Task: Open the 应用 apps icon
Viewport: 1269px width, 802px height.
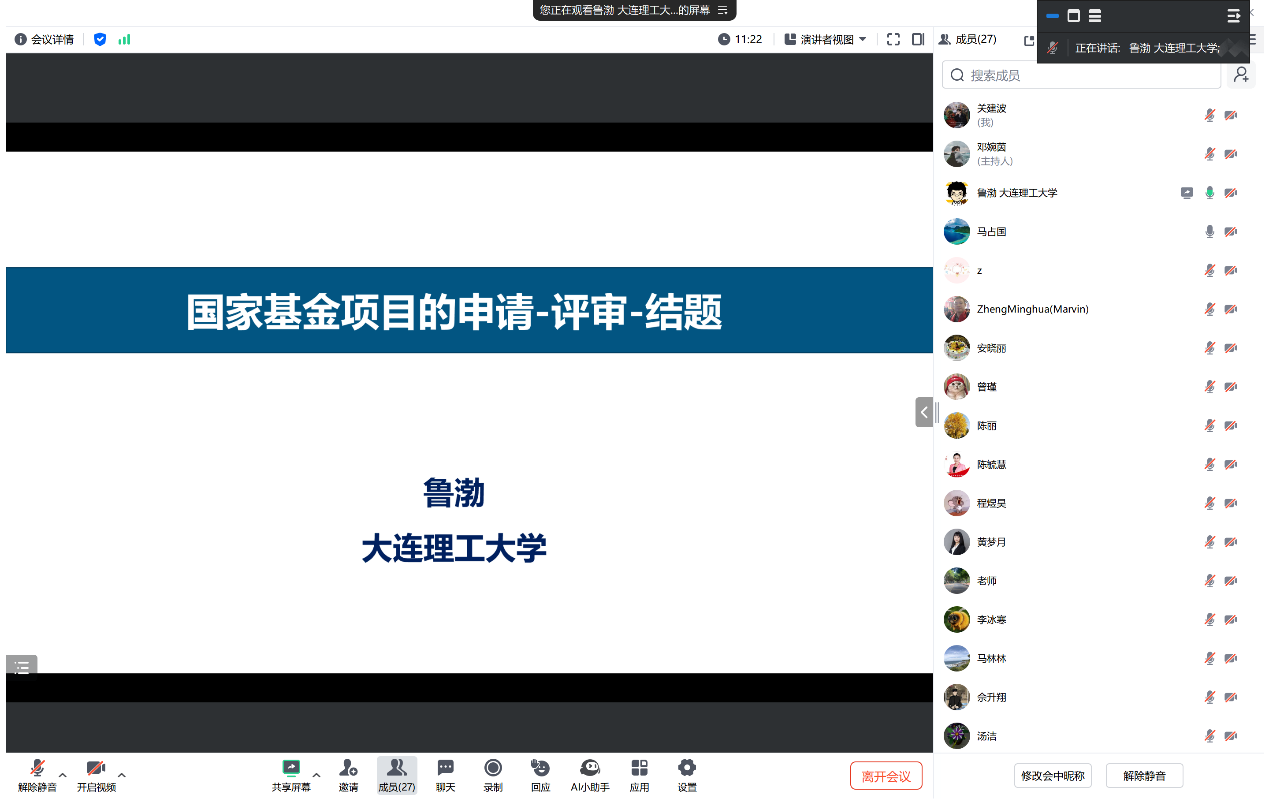Action: (x=639, y=774)
